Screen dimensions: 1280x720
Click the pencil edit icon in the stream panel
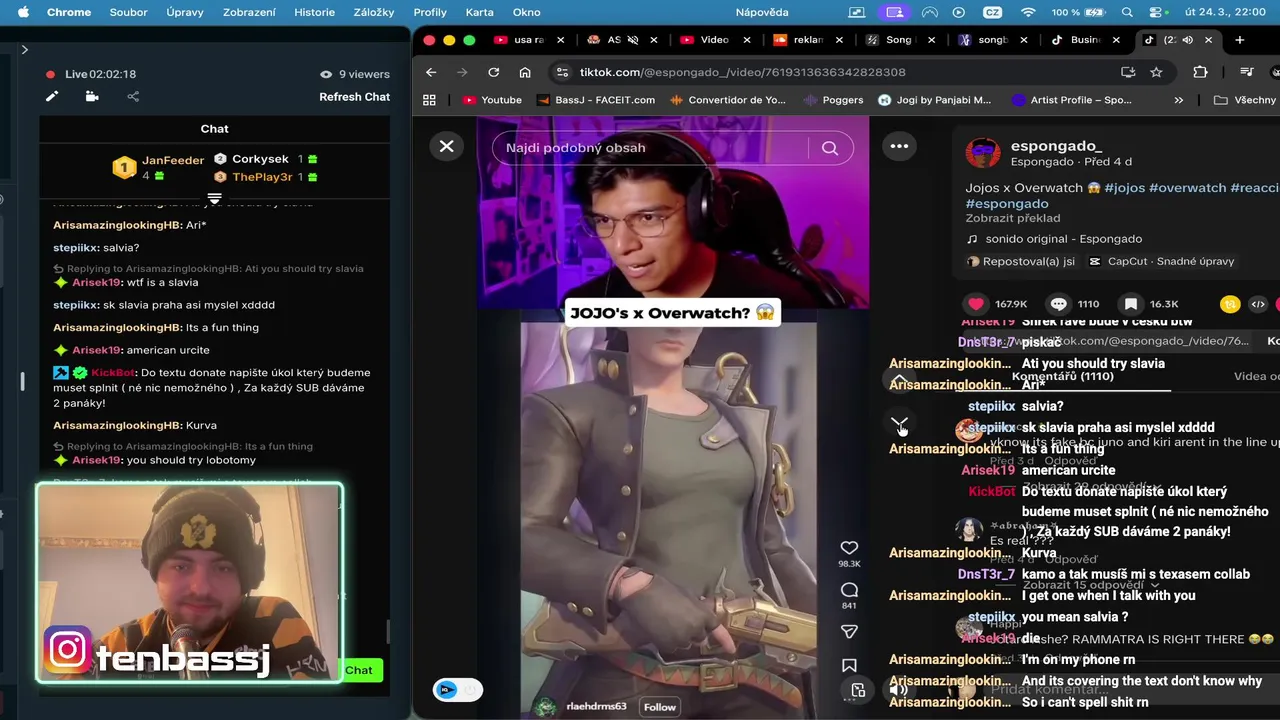pos(52,97)
